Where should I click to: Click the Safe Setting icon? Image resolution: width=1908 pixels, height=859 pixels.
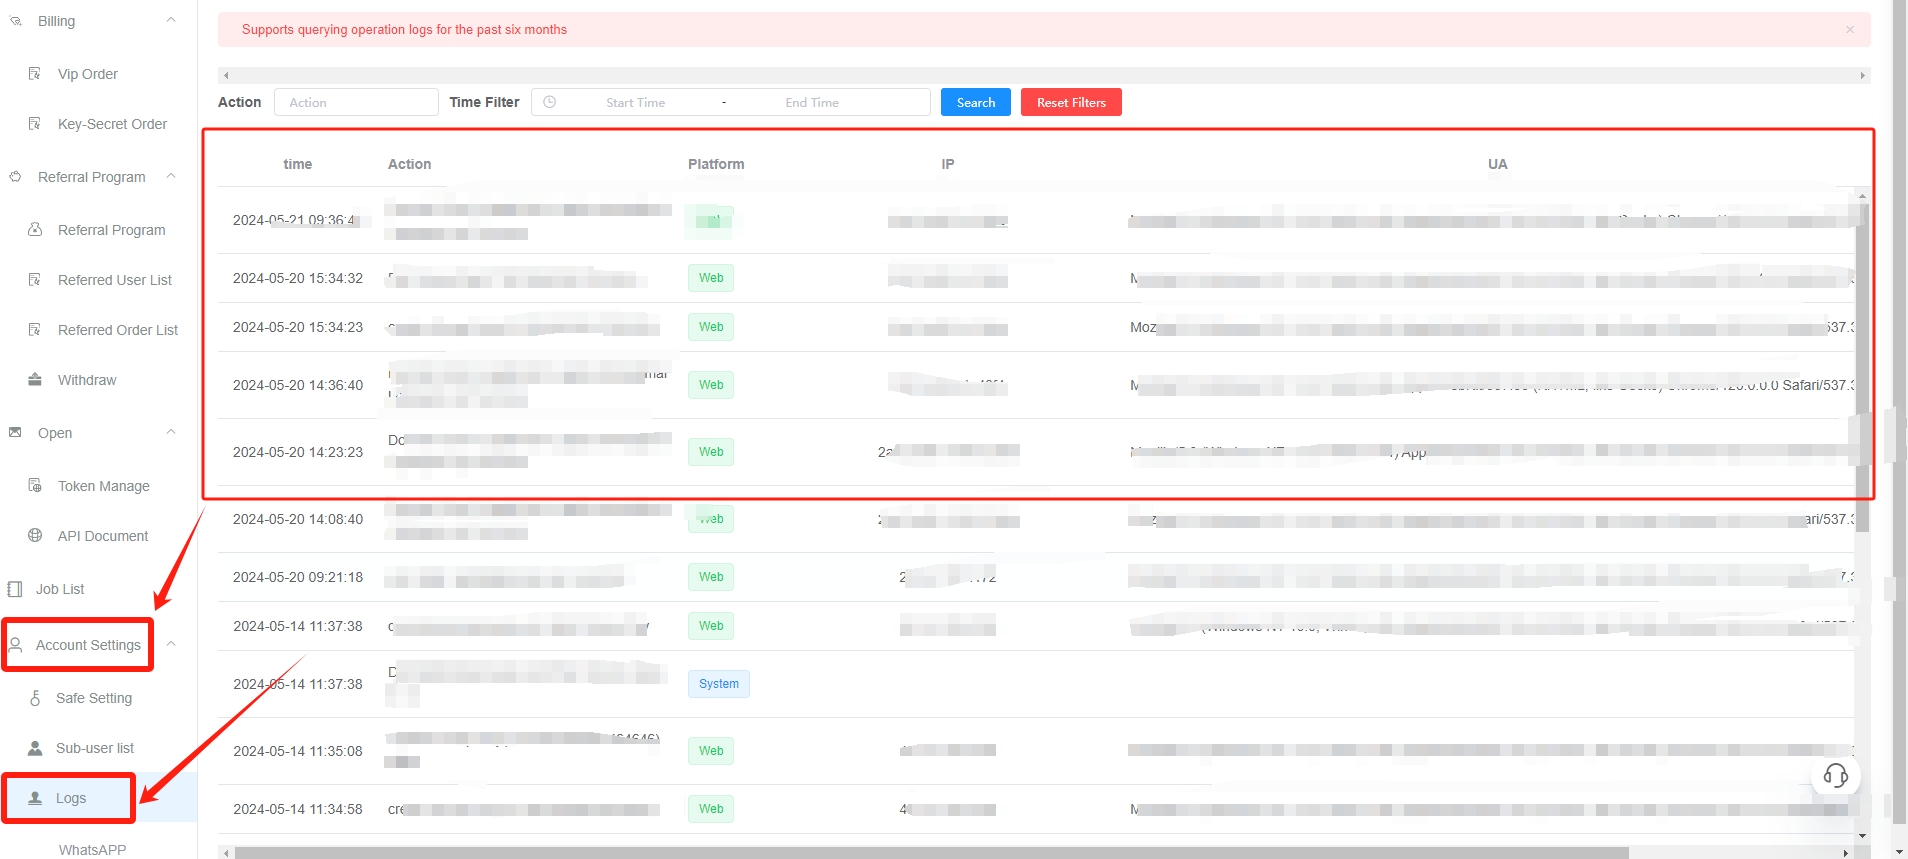coord(35,697)
